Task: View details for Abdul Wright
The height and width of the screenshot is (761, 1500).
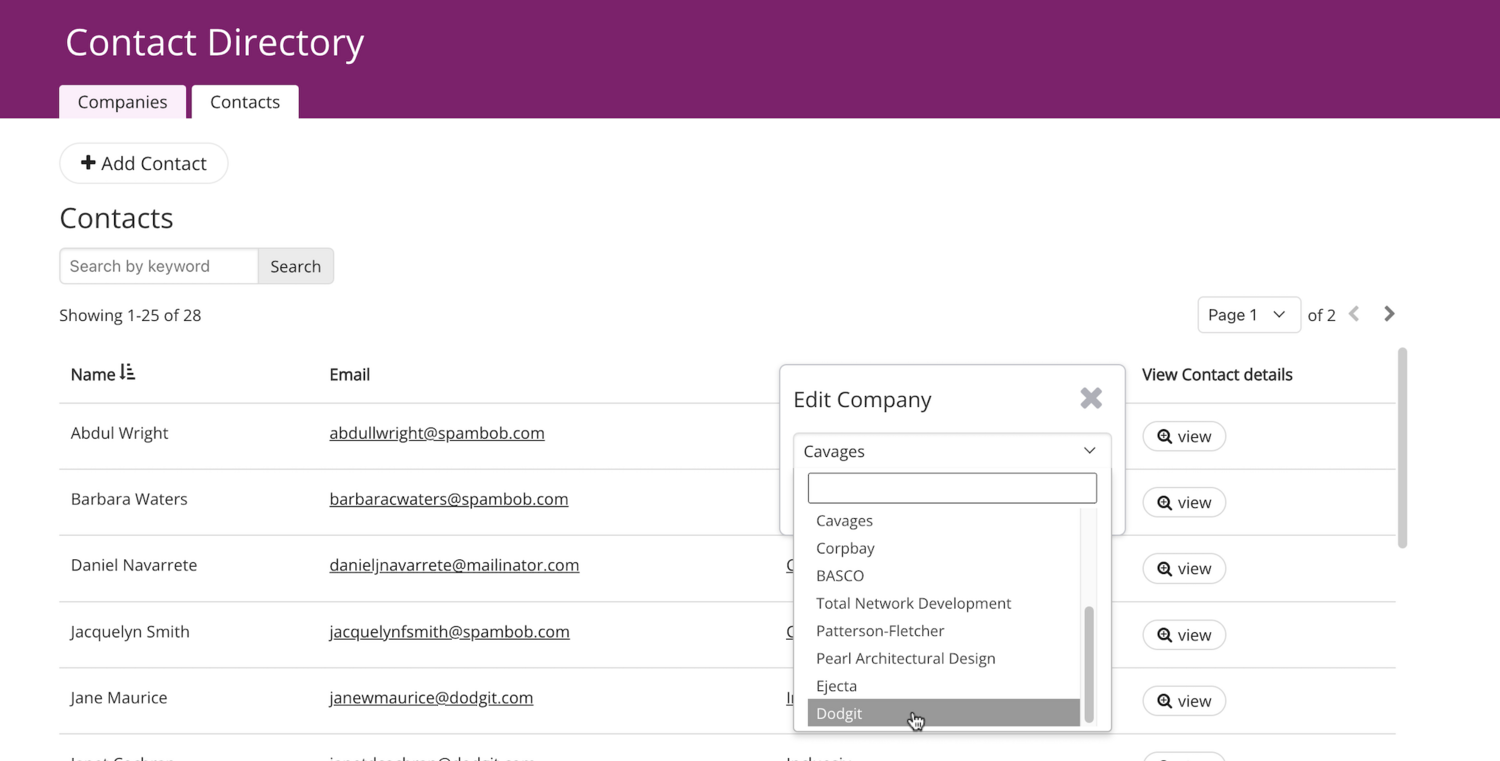Action: [1183, 436]
